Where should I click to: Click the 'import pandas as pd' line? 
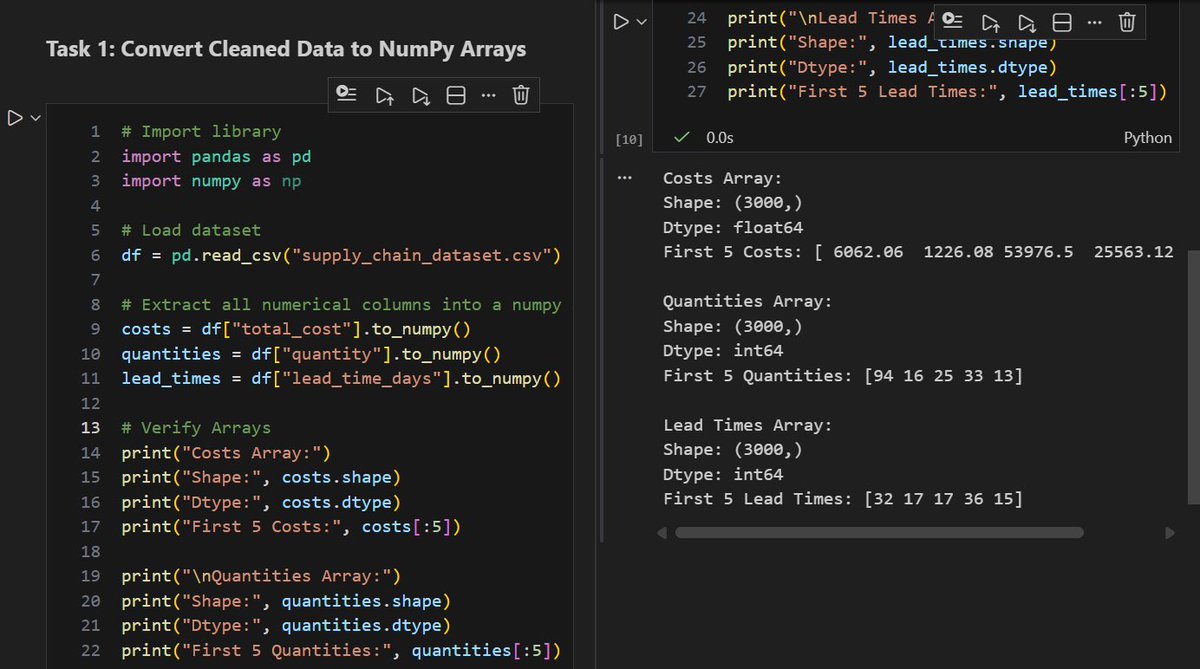coord(216,156)
